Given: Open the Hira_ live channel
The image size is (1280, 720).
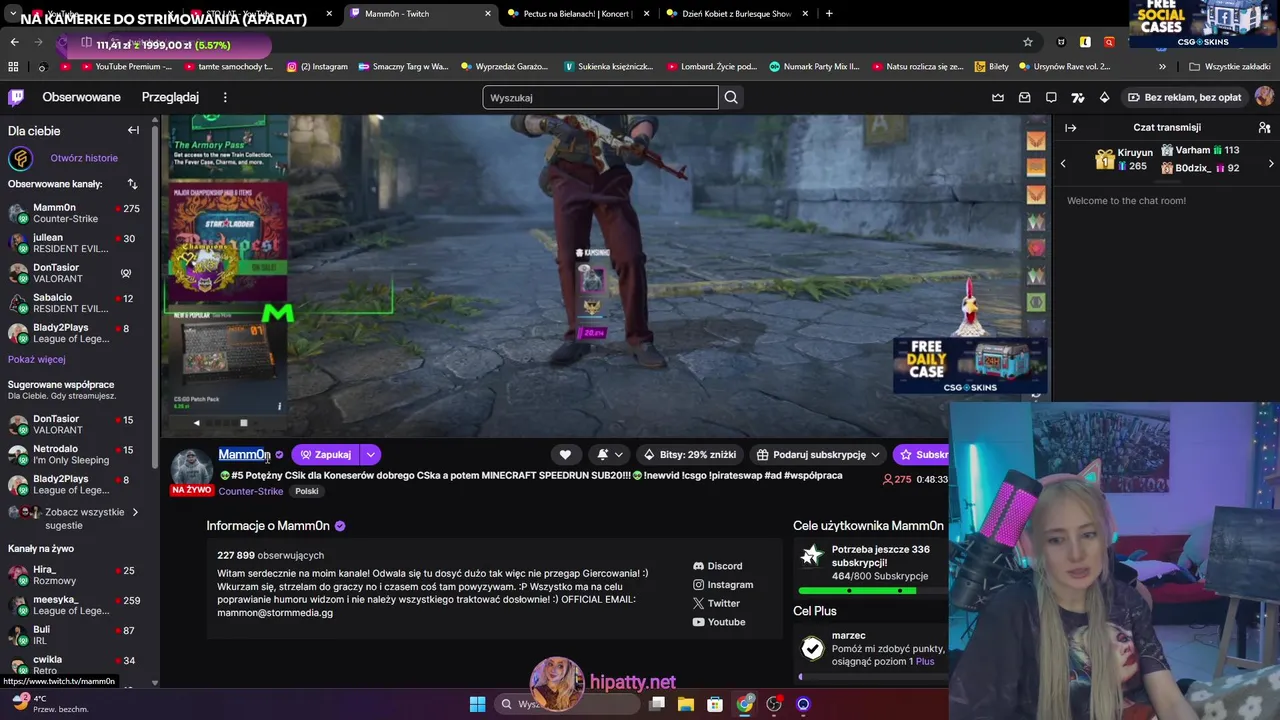Looking at the screenshot, I should [x=76, y=575].
